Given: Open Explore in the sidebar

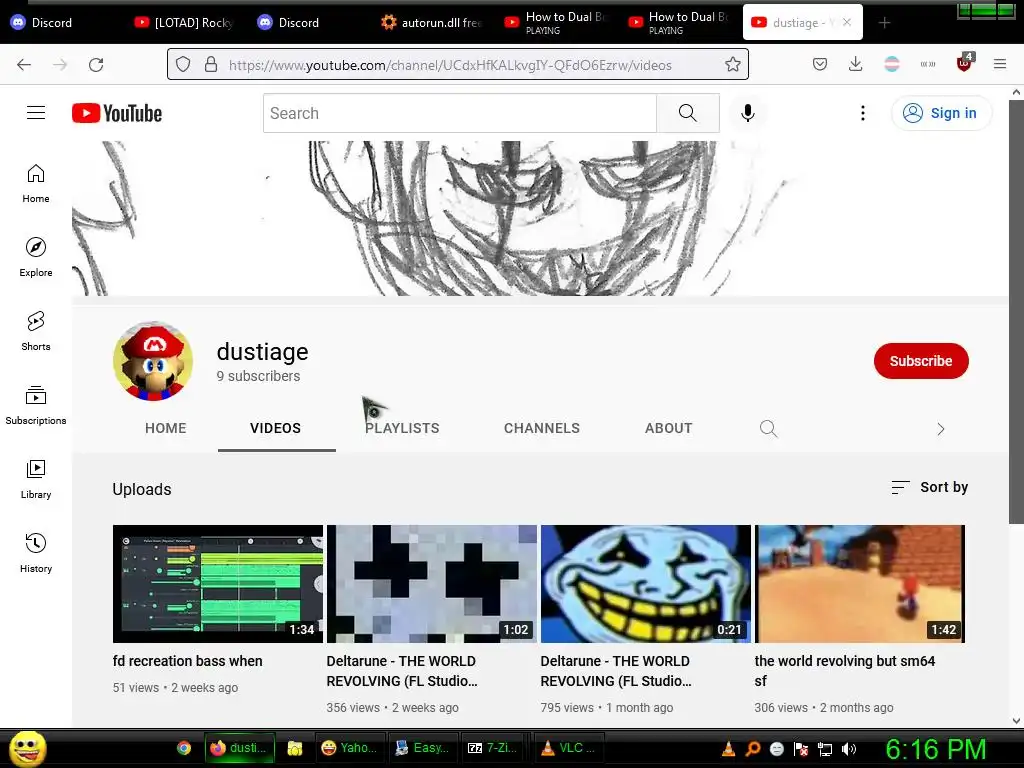Looking at the screenshot, I should (36, 257).
